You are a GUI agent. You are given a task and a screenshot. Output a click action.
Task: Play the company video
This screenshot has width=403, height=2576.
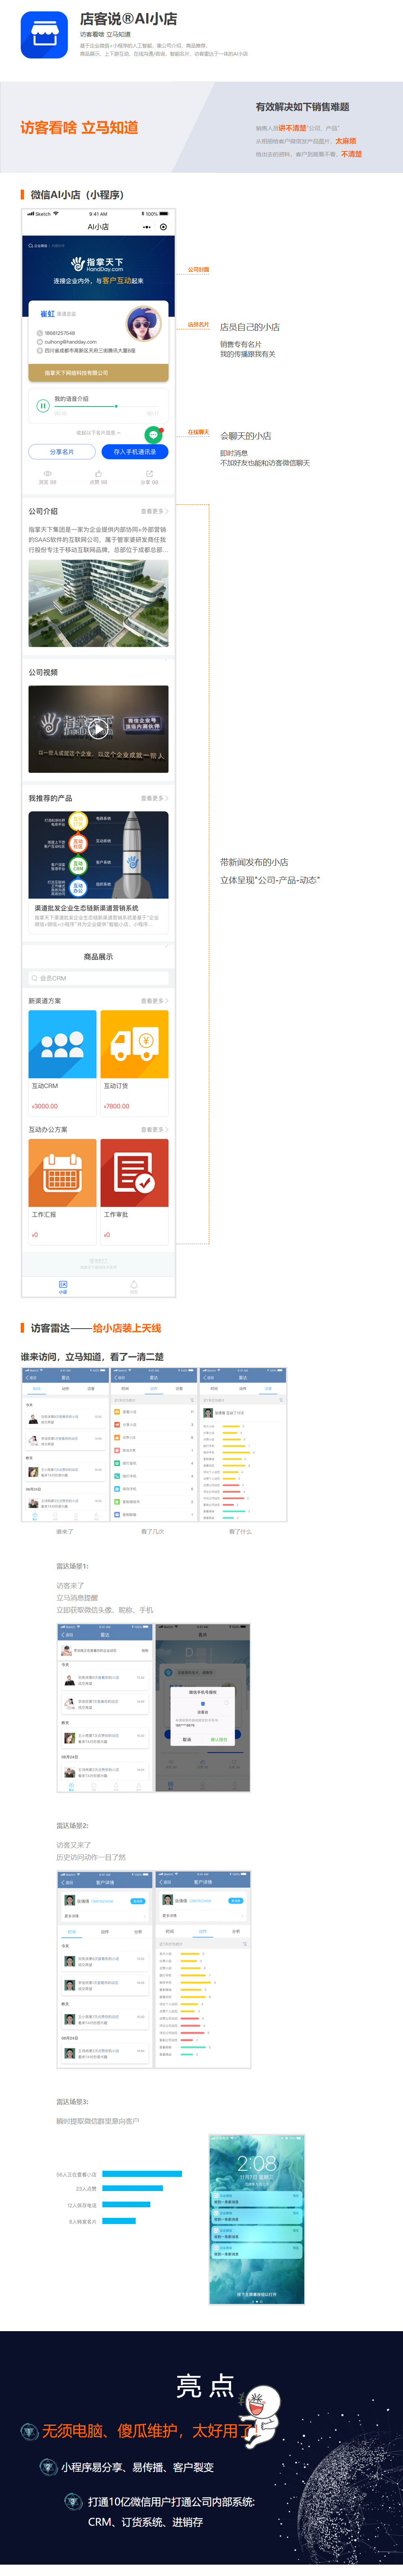coord(98,728)
